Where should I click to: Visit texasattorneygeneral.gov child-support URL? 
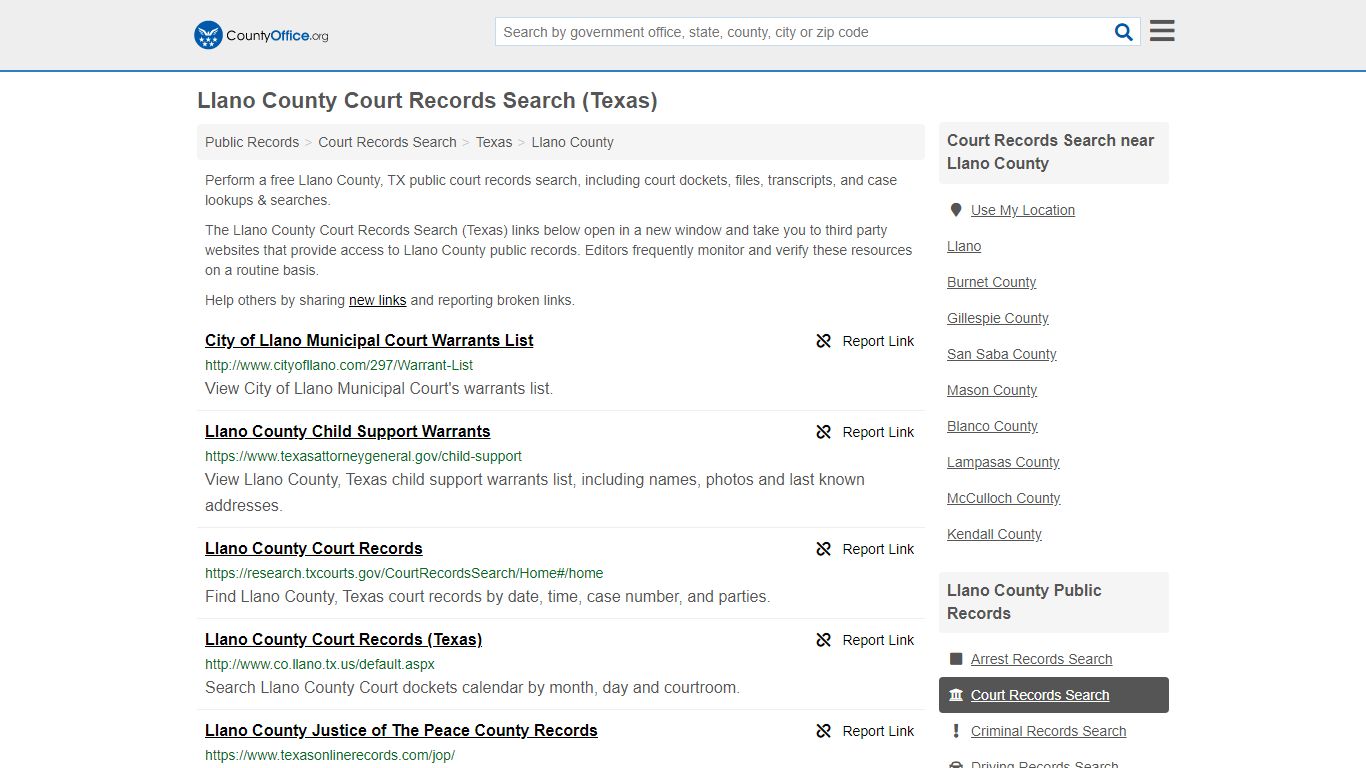click(363, 456)
